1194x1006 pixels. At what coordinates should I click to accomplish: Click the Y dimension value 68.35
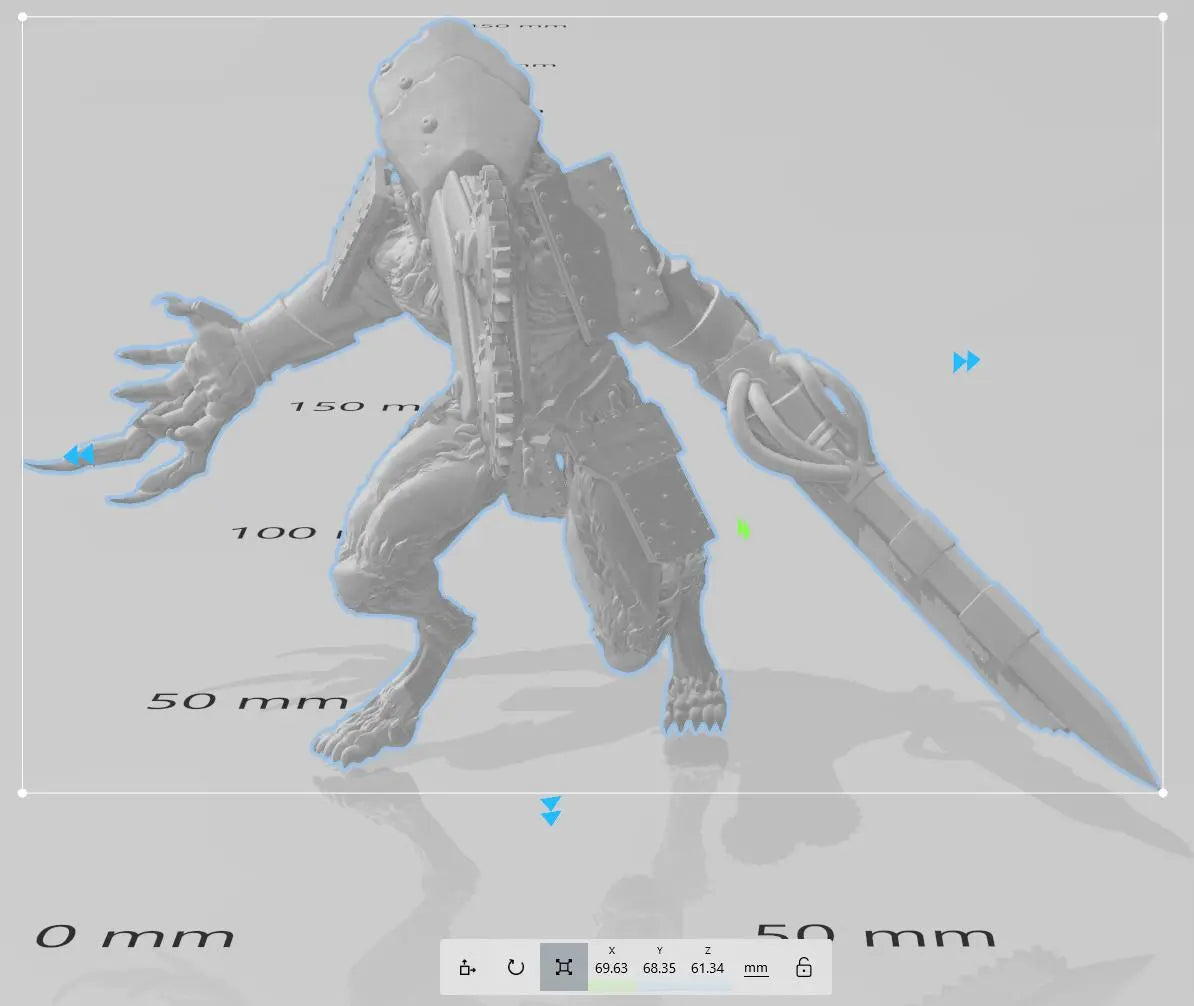659,968
